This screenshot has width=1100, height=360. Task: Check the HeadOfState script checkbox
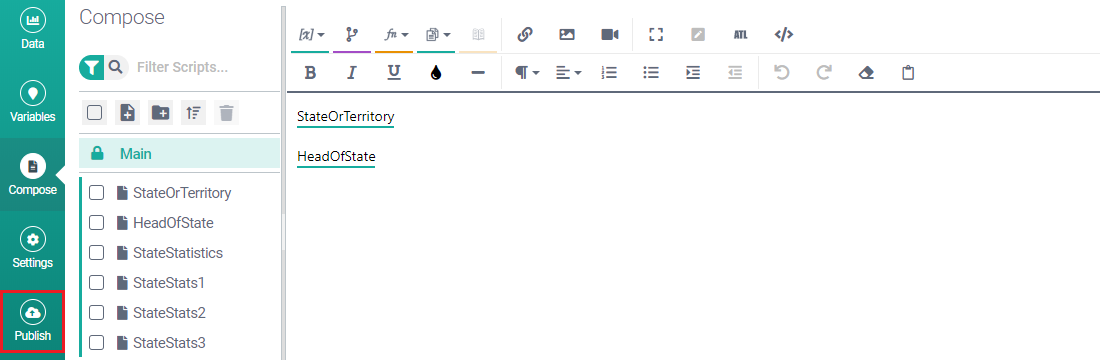click(x=97, y=223)
